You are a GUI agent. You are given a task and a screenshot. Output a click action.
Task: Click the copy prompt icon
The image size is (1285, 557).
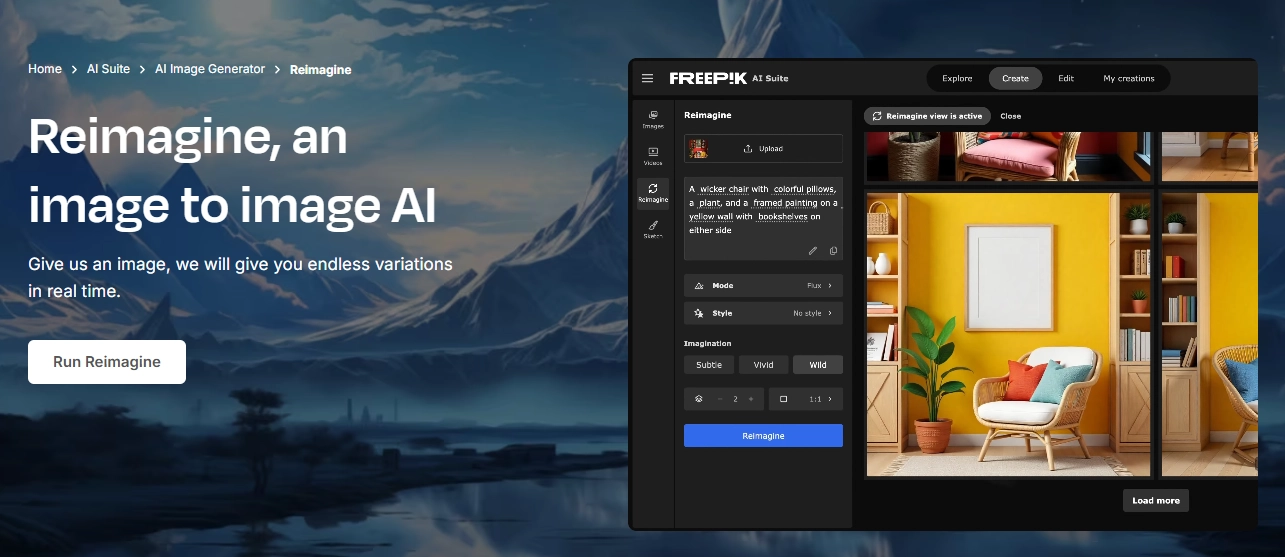coord(833,251)
